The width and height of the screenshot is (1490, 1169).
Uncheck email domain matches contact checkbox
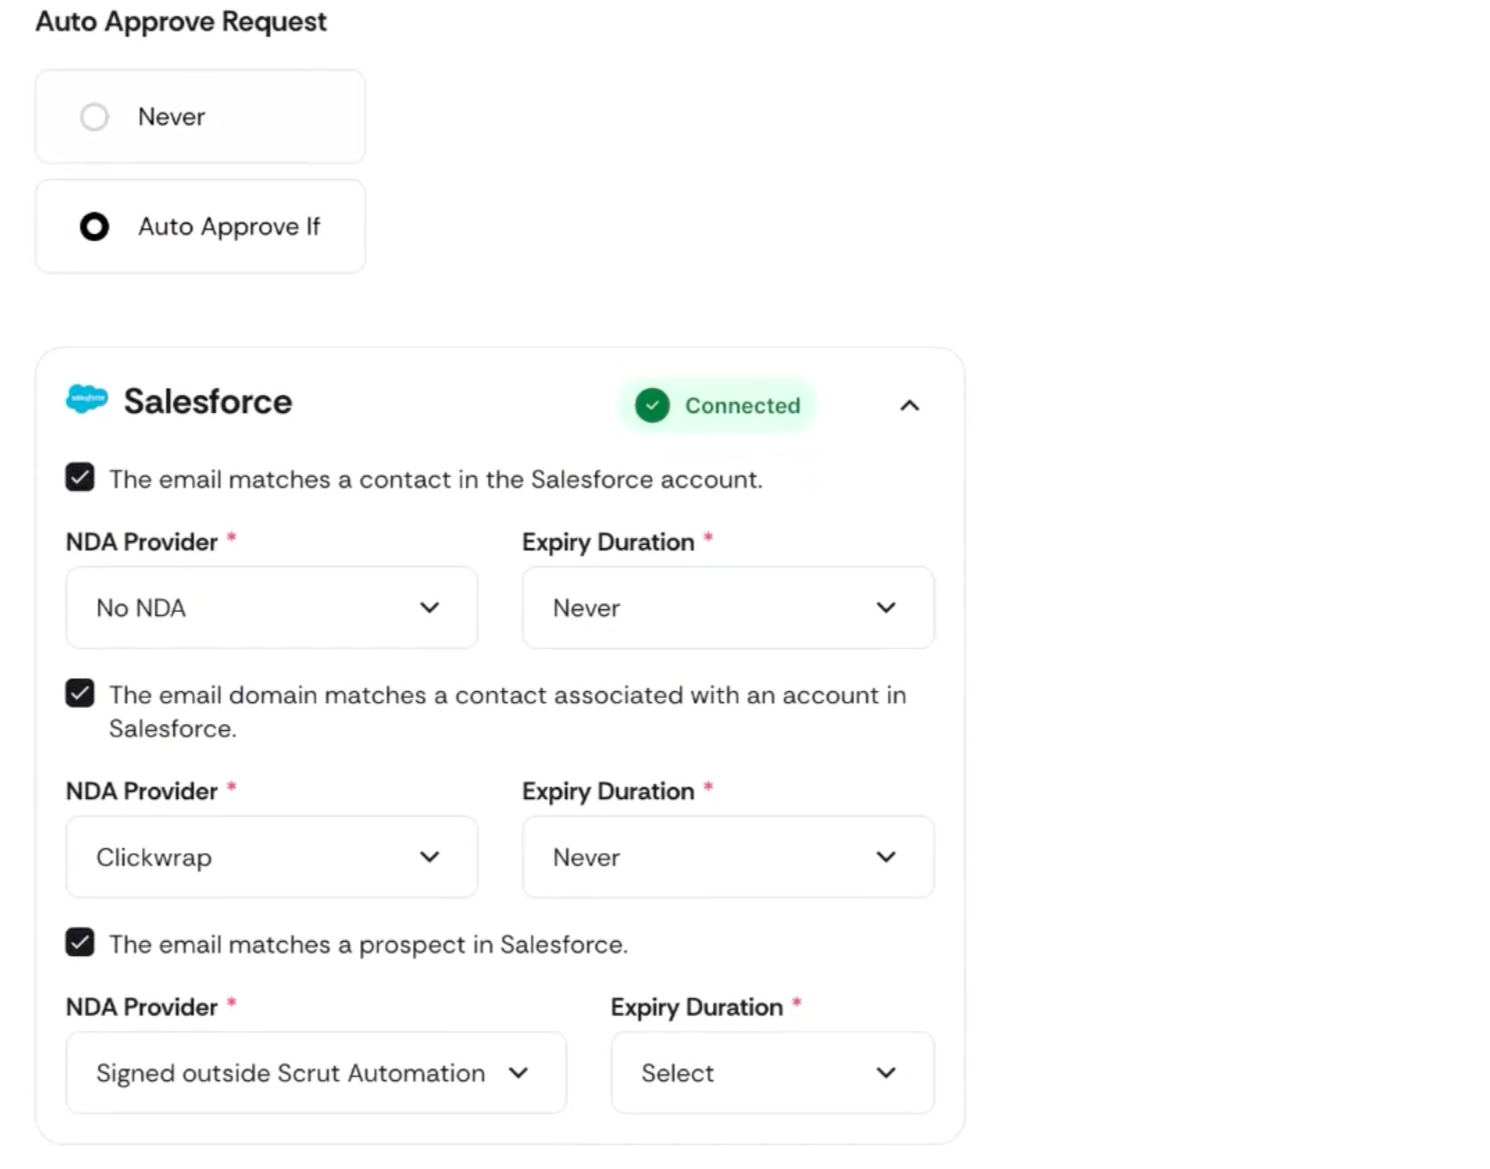coord(80,693)
